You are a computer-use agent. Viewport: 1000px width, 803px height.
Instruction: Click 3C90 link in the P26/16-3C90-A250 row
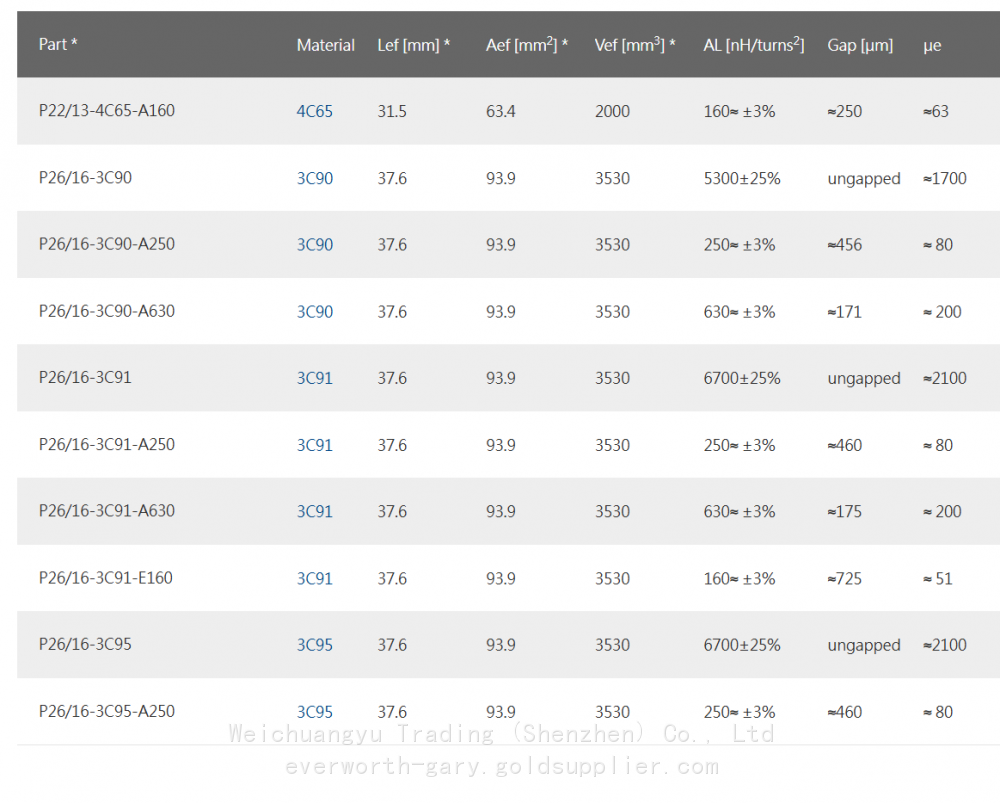314,245
